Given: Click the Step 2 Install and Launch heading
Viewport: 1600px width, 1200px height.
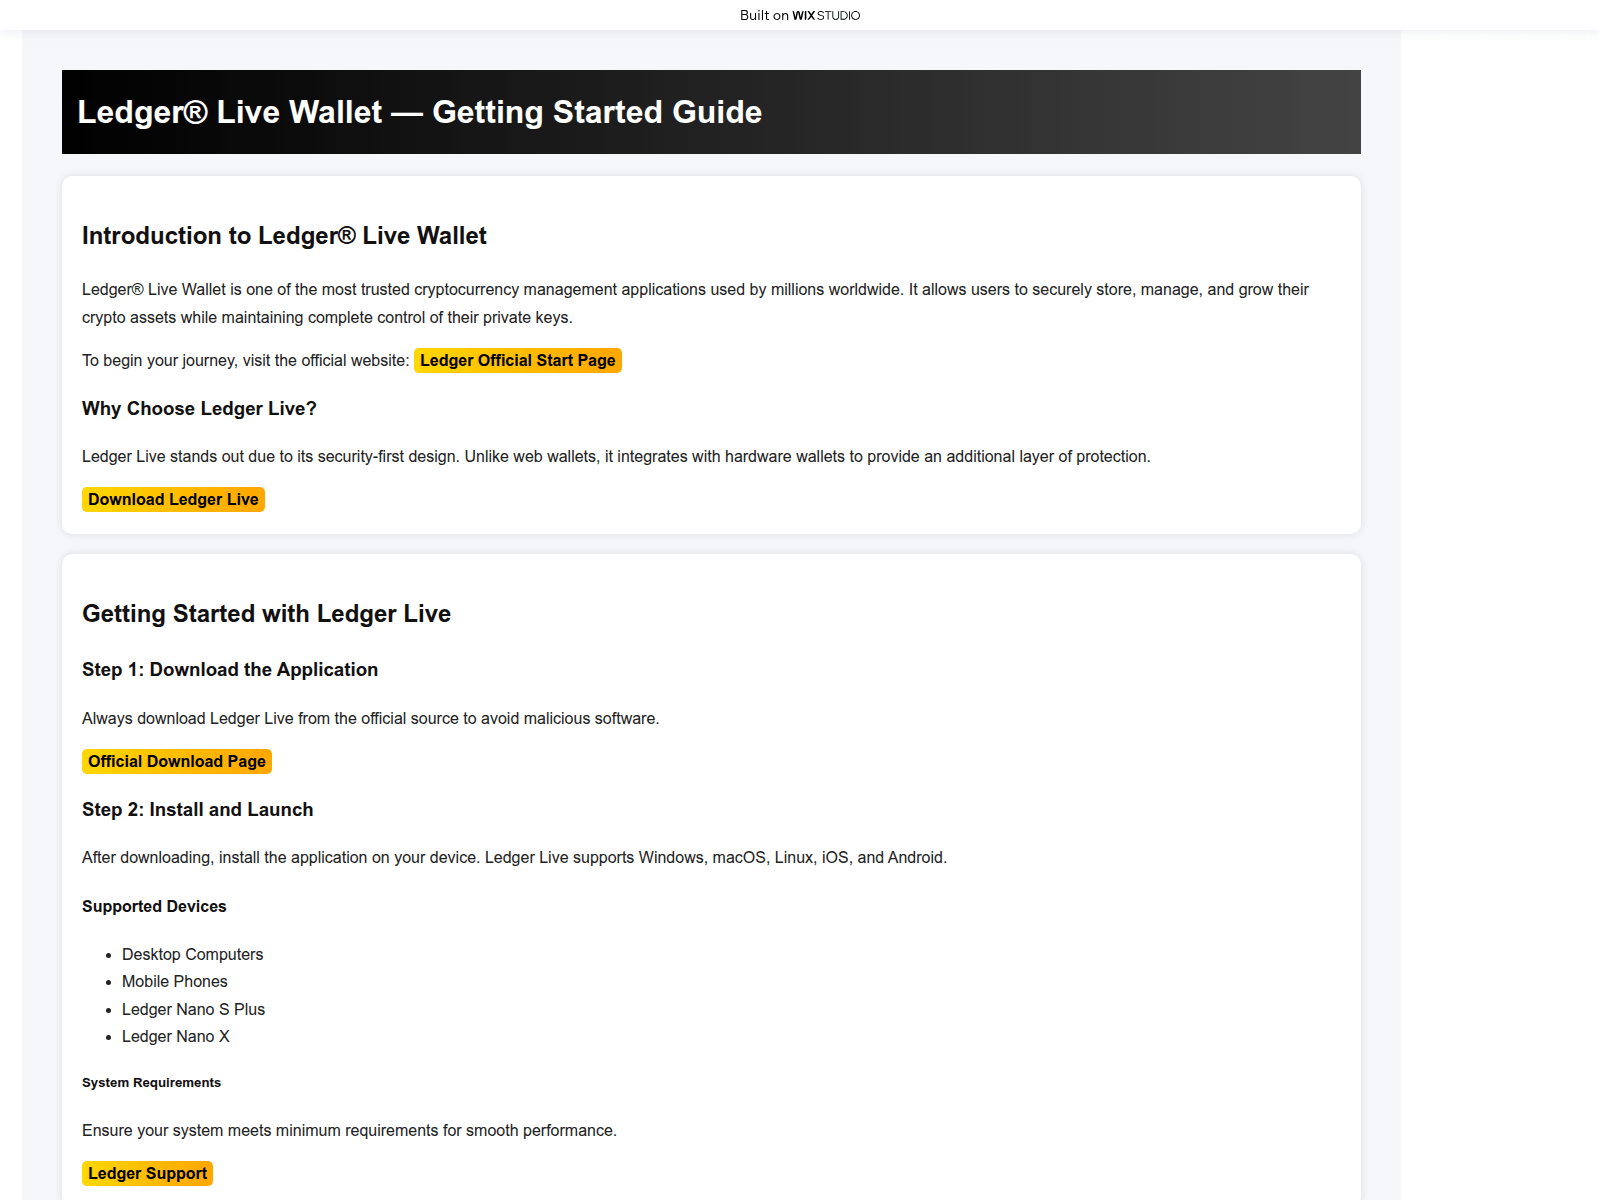Looking at the screenshot, I should pos(197,810).
